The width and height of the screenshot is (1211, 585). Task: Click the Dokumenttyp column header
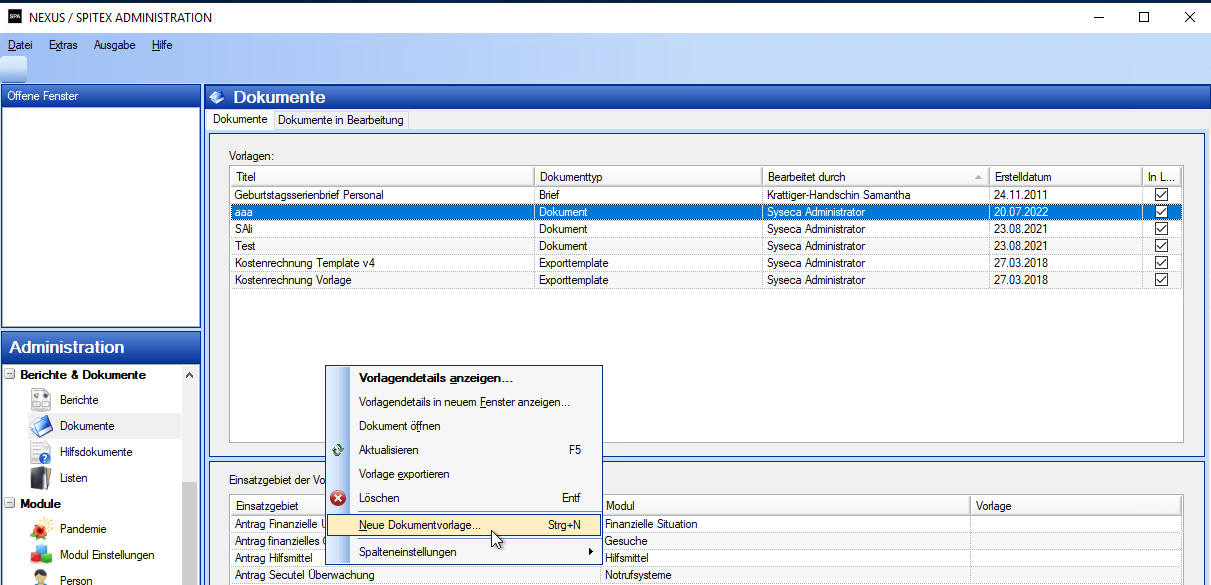(648, 177)
